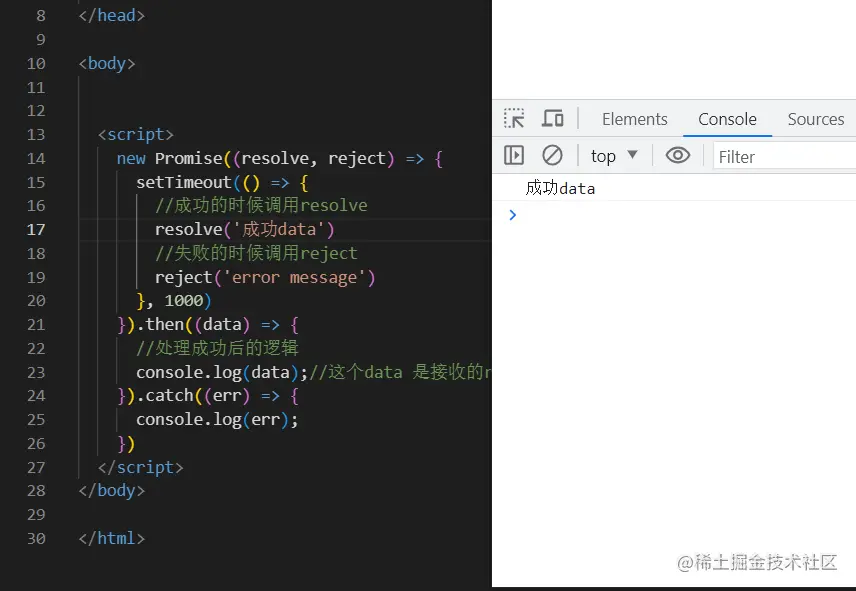Click the 1000 timeout value

184,301
